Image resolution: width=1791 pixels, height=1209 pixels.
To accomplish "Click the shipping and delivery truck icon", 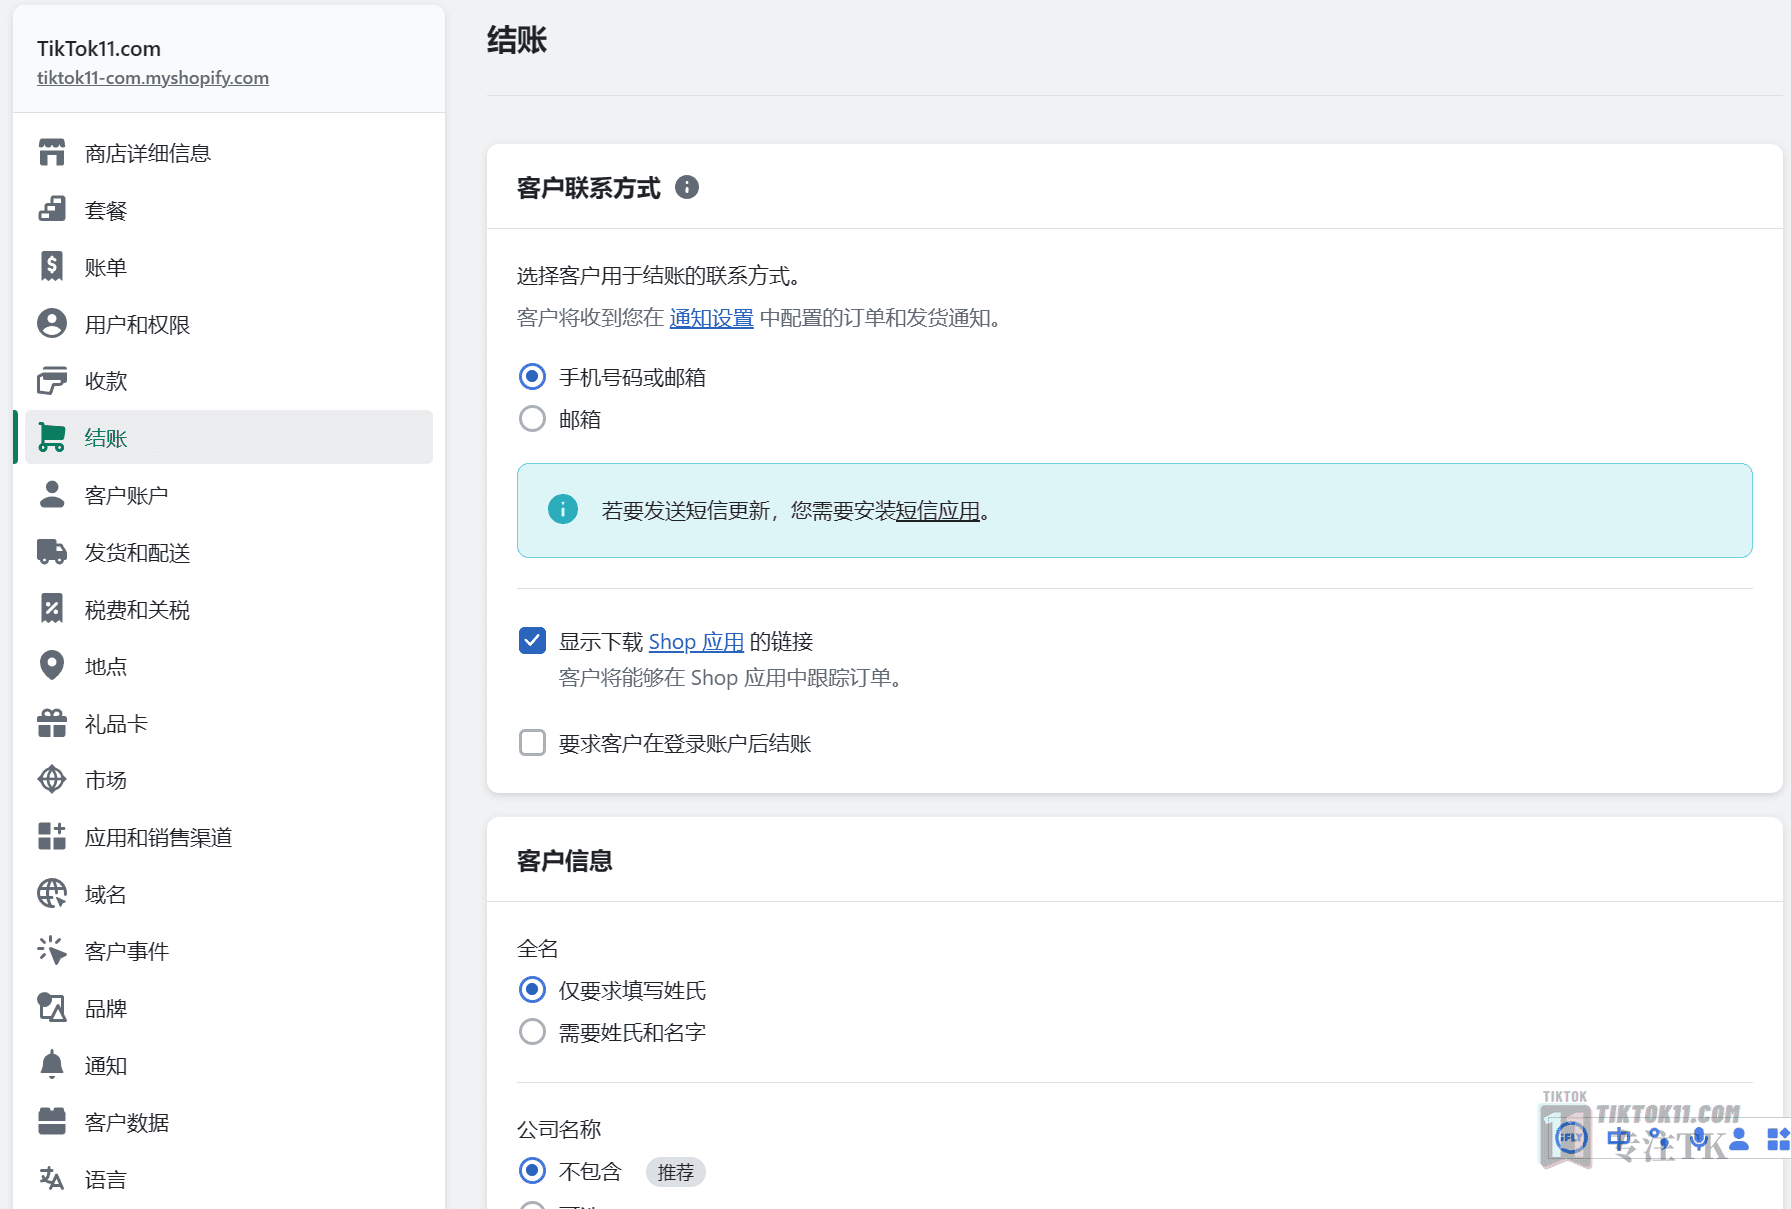I will click(x=52, y=552).
